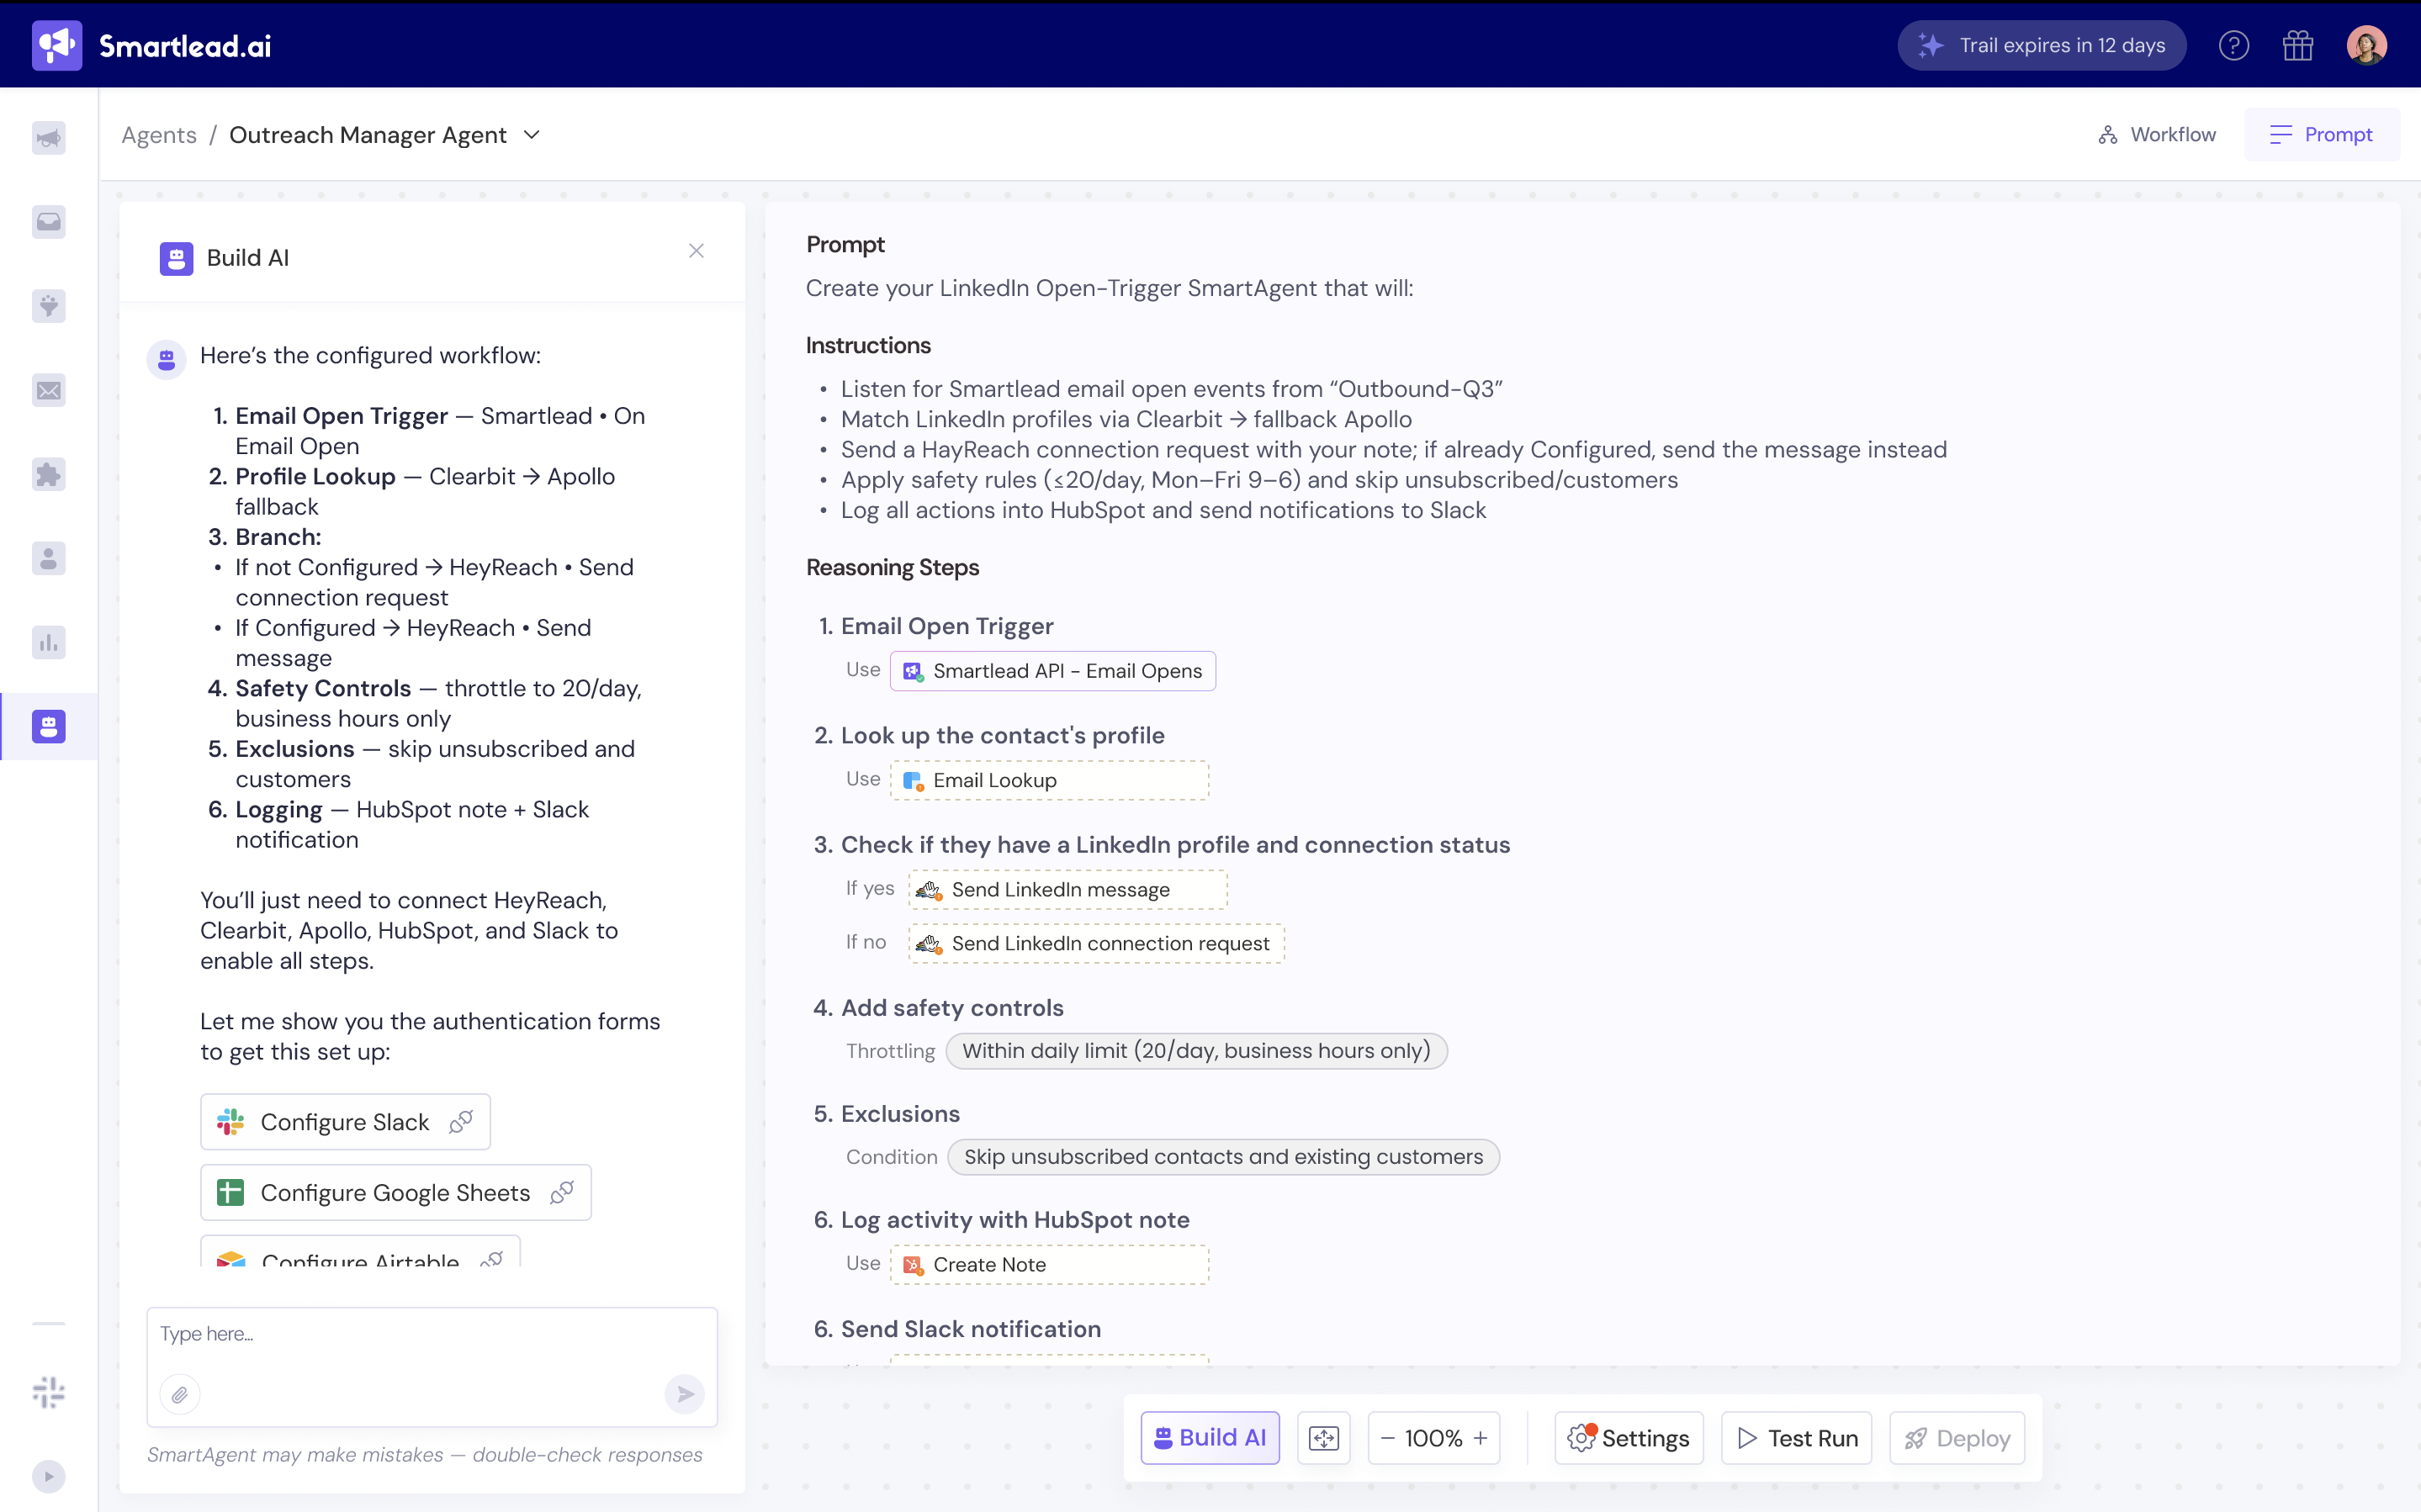Click the Build AI robot icon in panel header

click(176, 258)
